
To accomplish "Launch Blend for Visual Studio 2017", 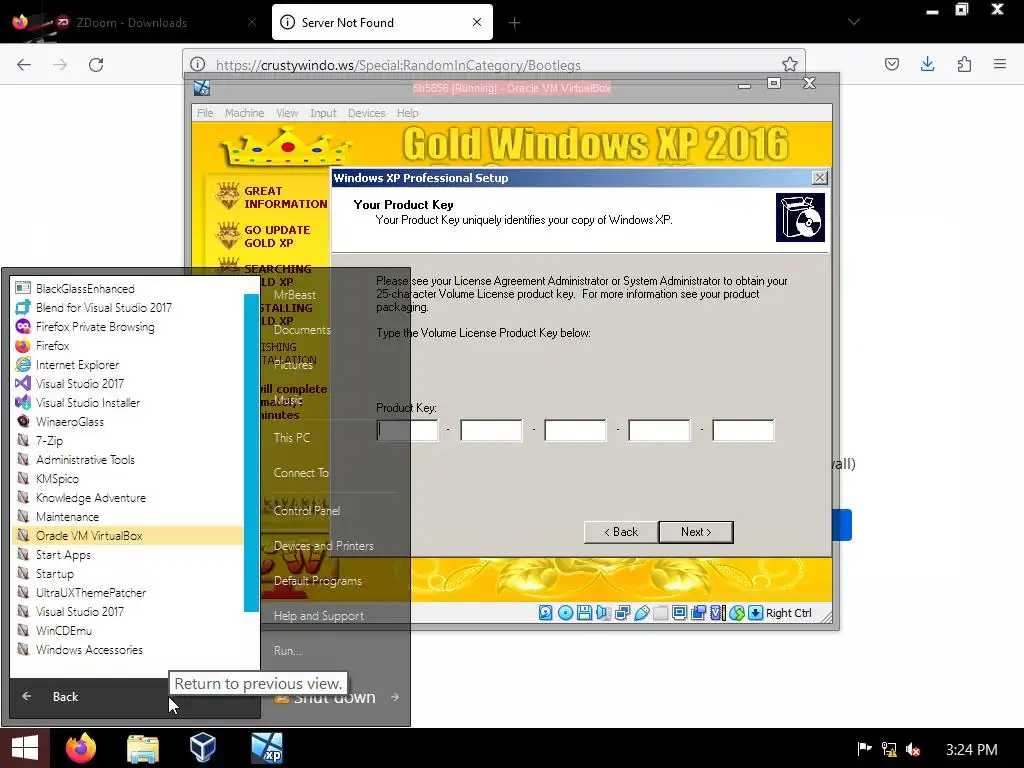I will (x=128, y=308).
